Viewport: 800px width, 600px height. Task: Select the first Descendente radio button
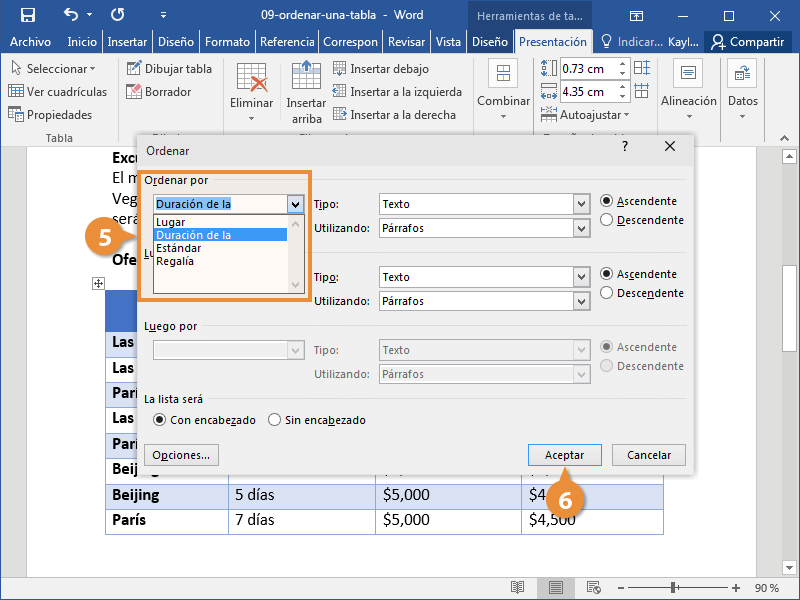click(x=607, y=220)
